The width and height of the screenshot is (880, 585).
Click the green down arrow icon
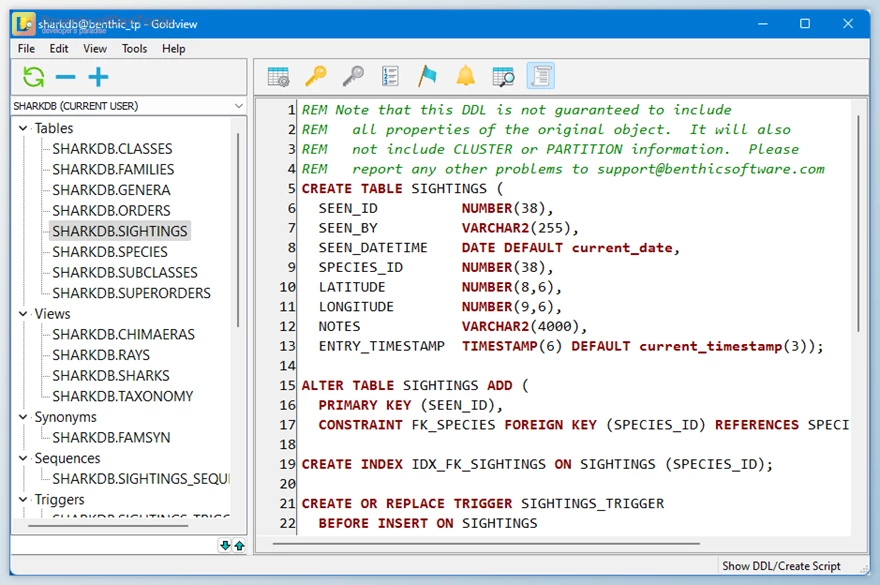(225, 545)
